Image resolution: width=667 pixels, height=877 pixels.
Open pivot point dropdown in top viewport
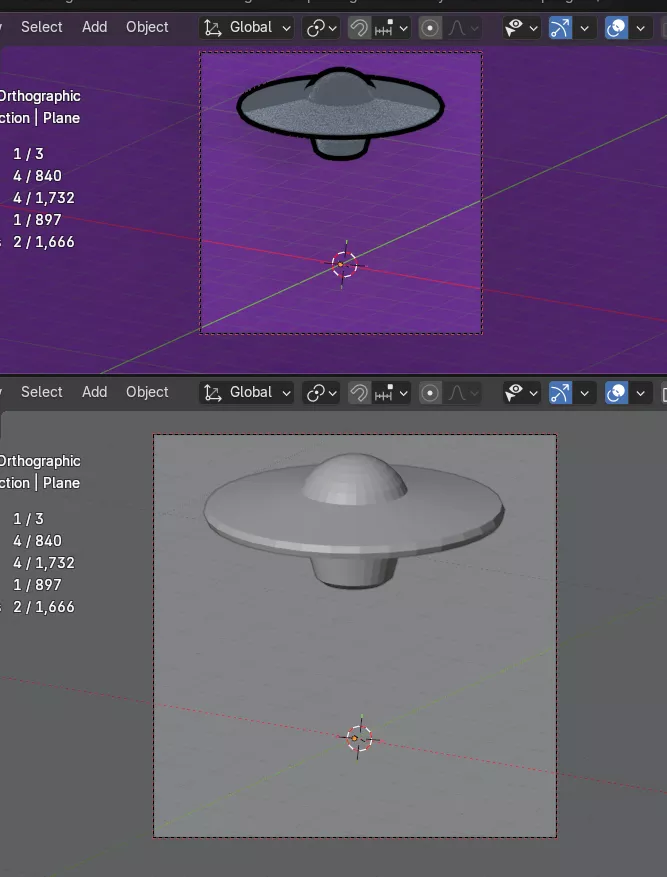pyautogui.click(x=321, y=28)
